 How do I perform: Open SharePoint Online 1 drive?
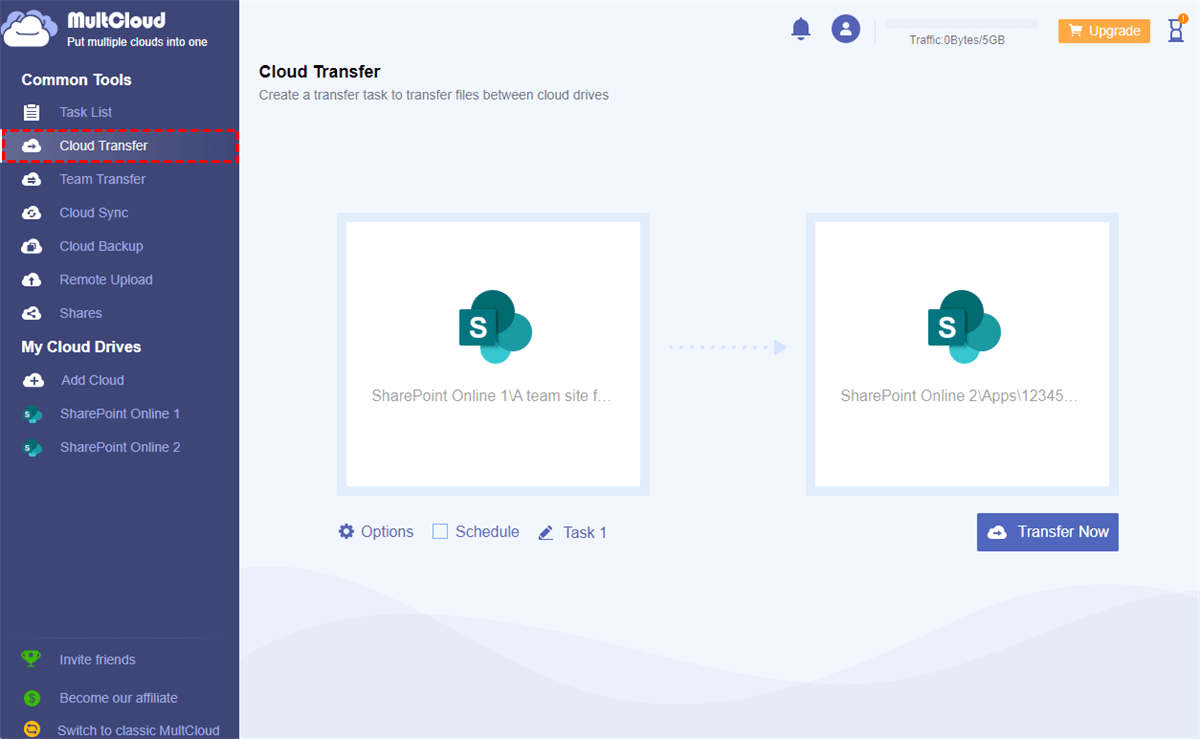tap(120, 414)
